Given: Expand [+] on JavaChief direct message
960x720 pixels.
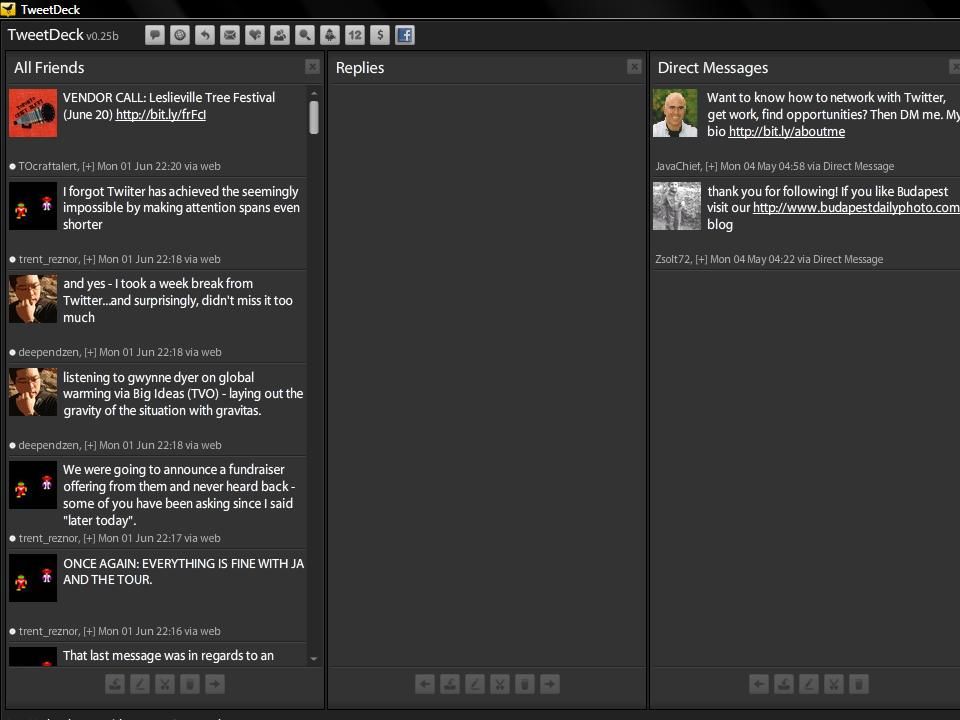Looking at the screenshot, I should coord(711,167).
